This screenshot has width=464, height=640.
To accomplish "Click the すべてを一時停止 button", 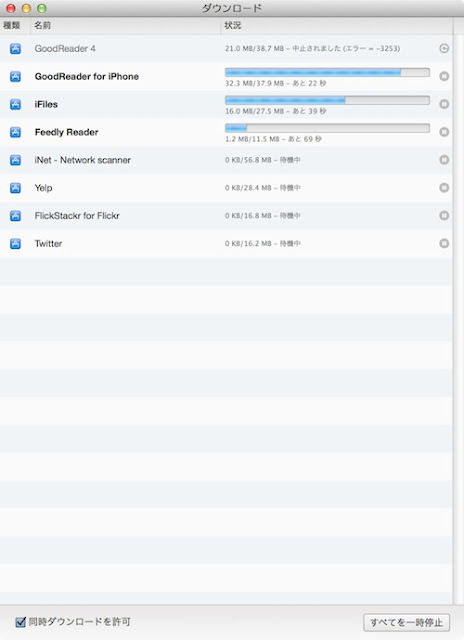I will click(x=406, y=622).
